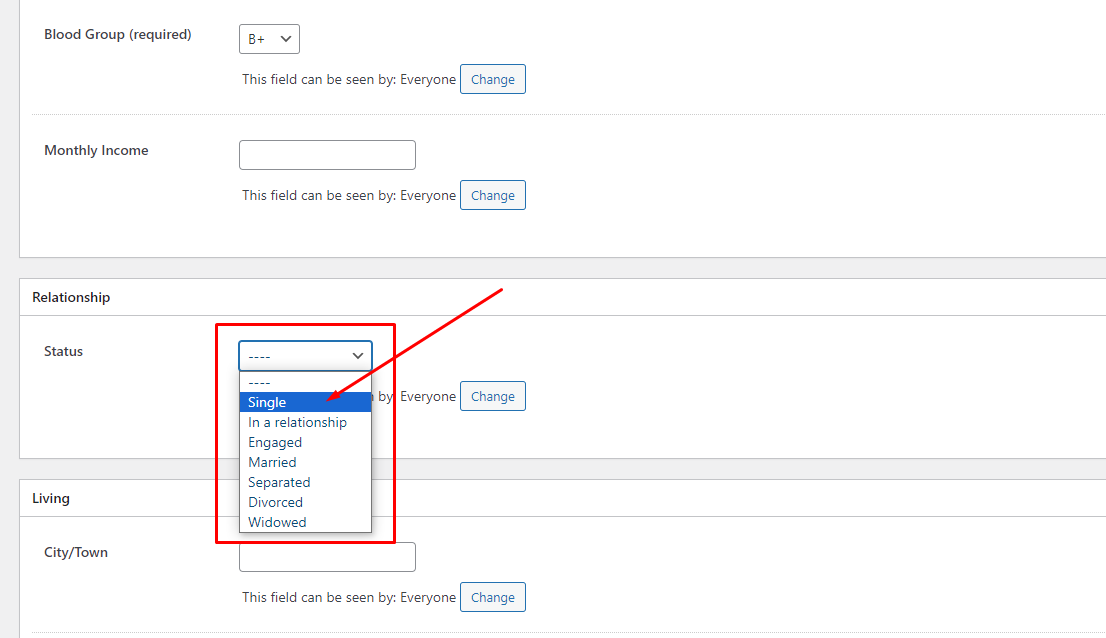Viewport: 1106px width, 638px height.
Task: Collapse the Status dropdown combo box
Action: coord(305,356)
